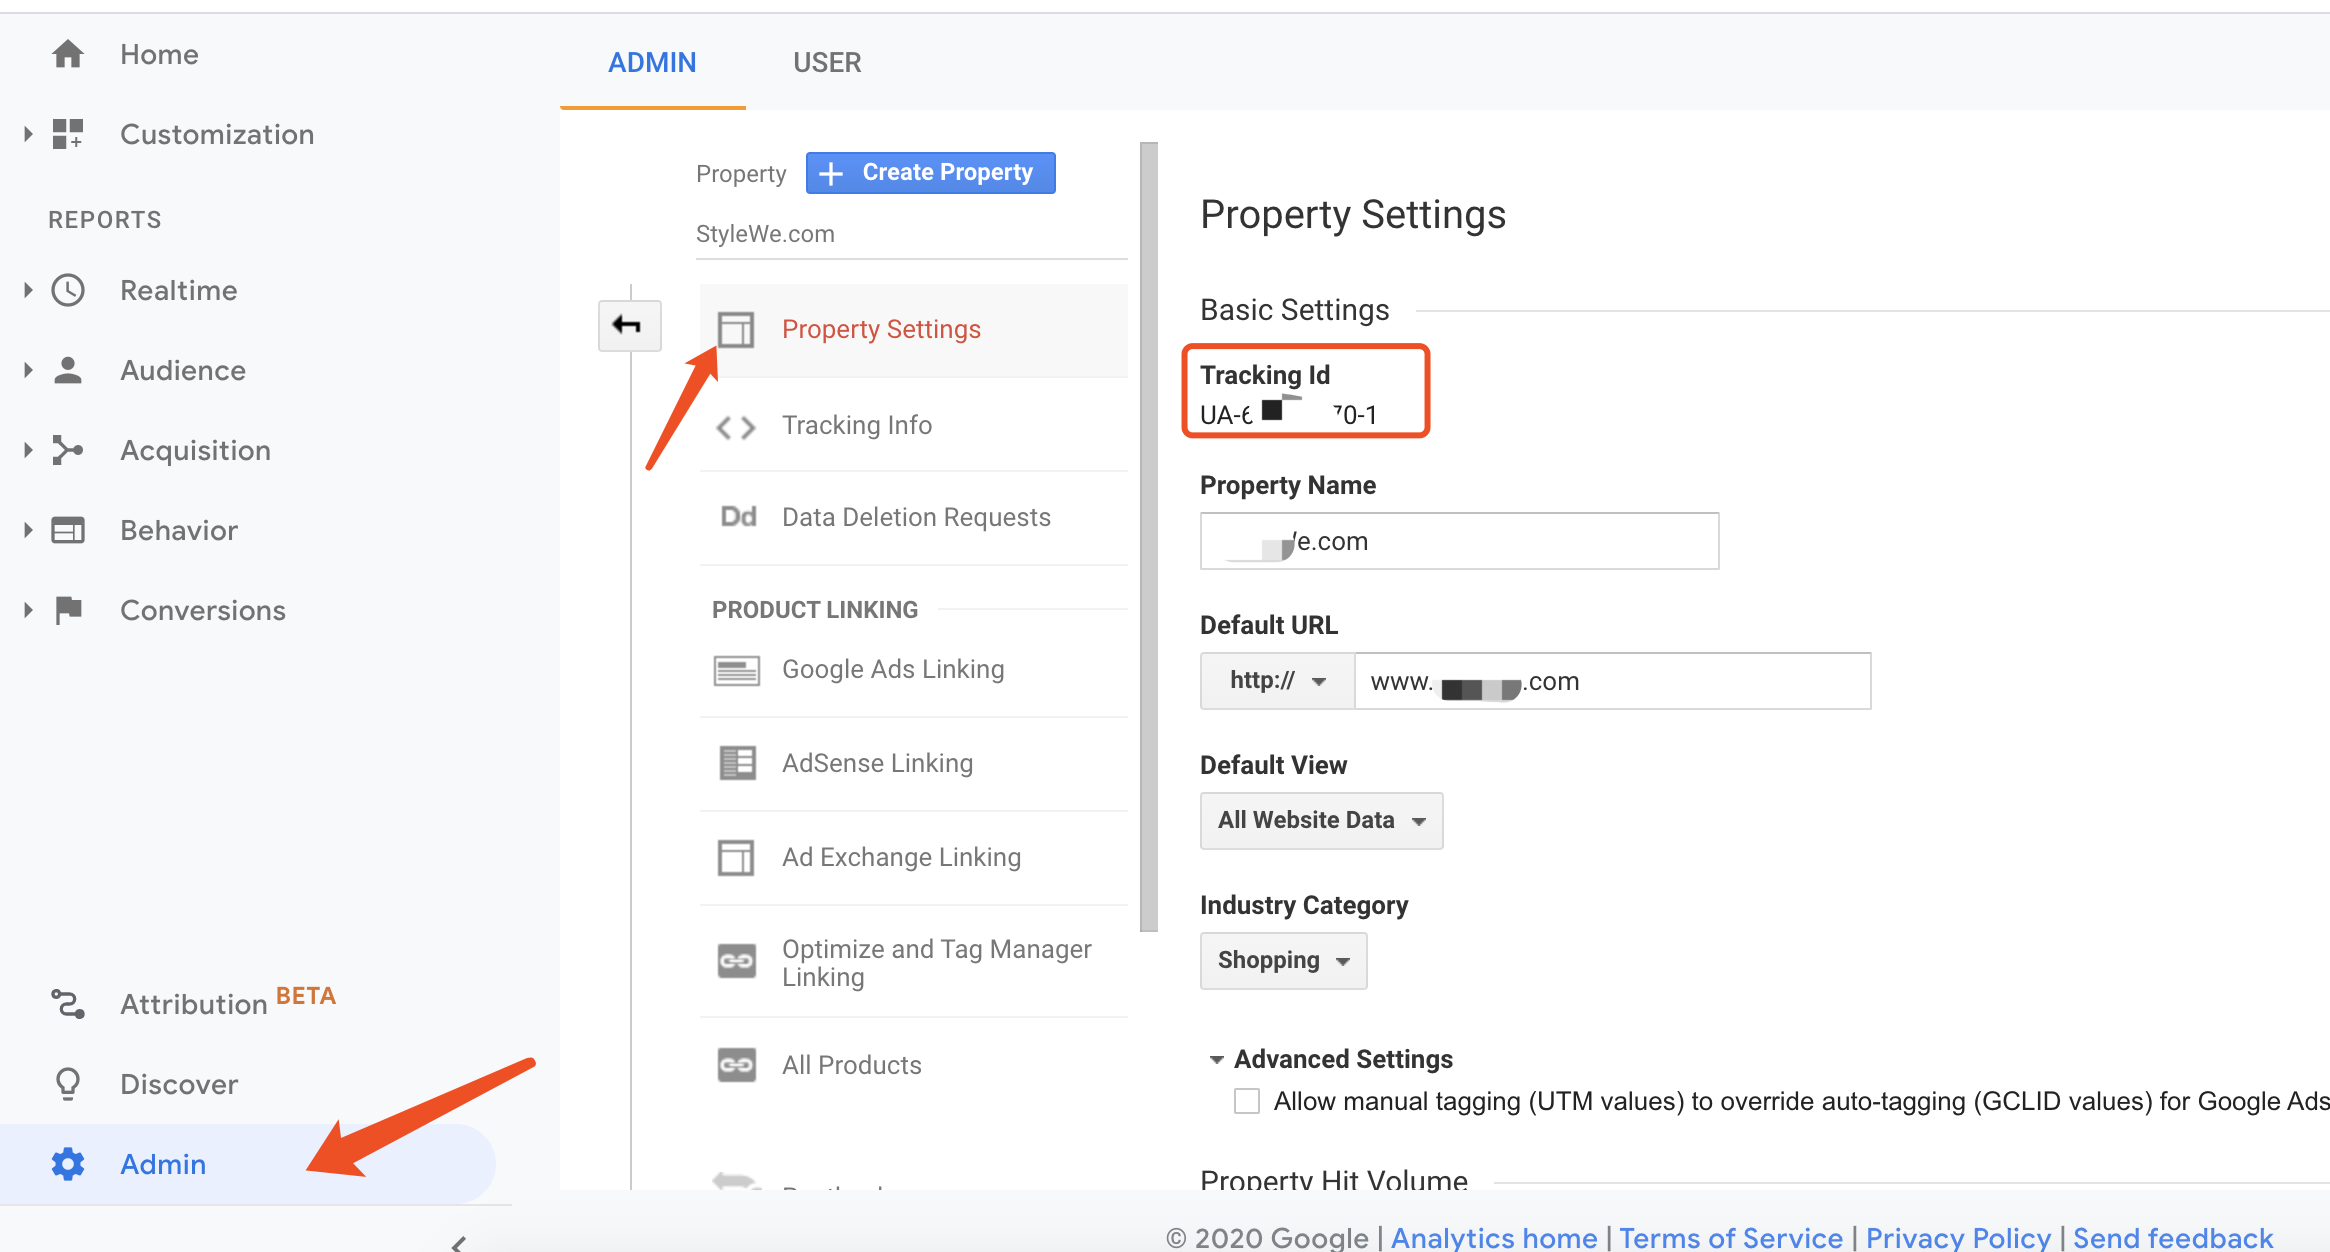Open the Analytics home footer link
Viewport: 2330px width, 1252px height.
1494,1237
